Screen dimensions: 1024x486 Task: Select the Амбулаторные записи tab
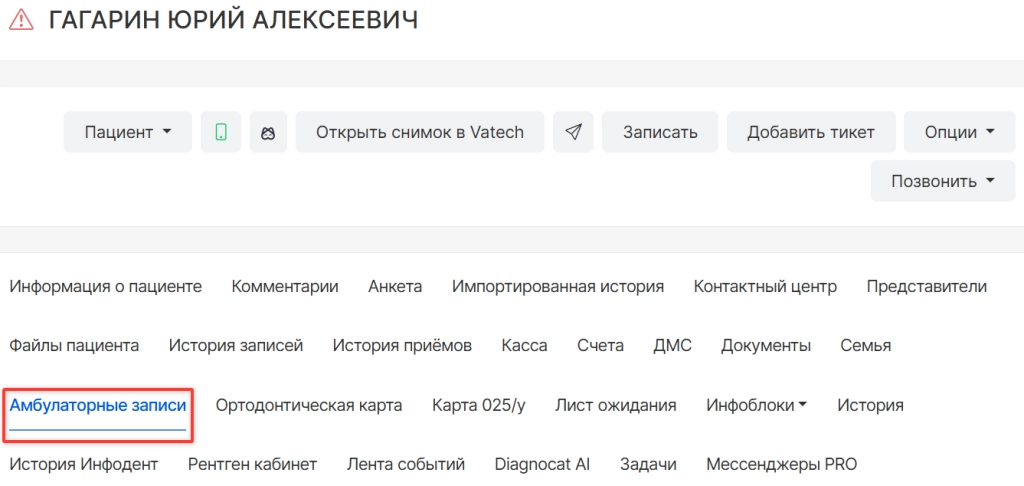pos(98,405)
